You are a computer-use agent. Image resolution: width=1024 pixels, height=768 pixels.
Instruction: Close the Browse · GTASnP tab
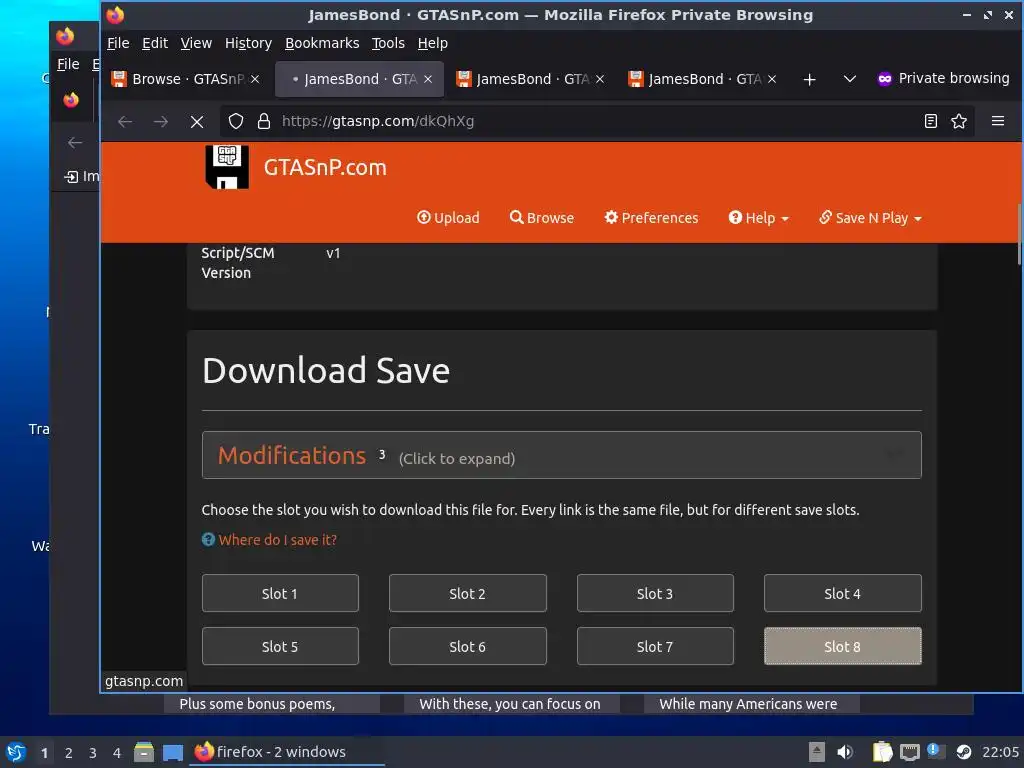(x=255, y=79)
